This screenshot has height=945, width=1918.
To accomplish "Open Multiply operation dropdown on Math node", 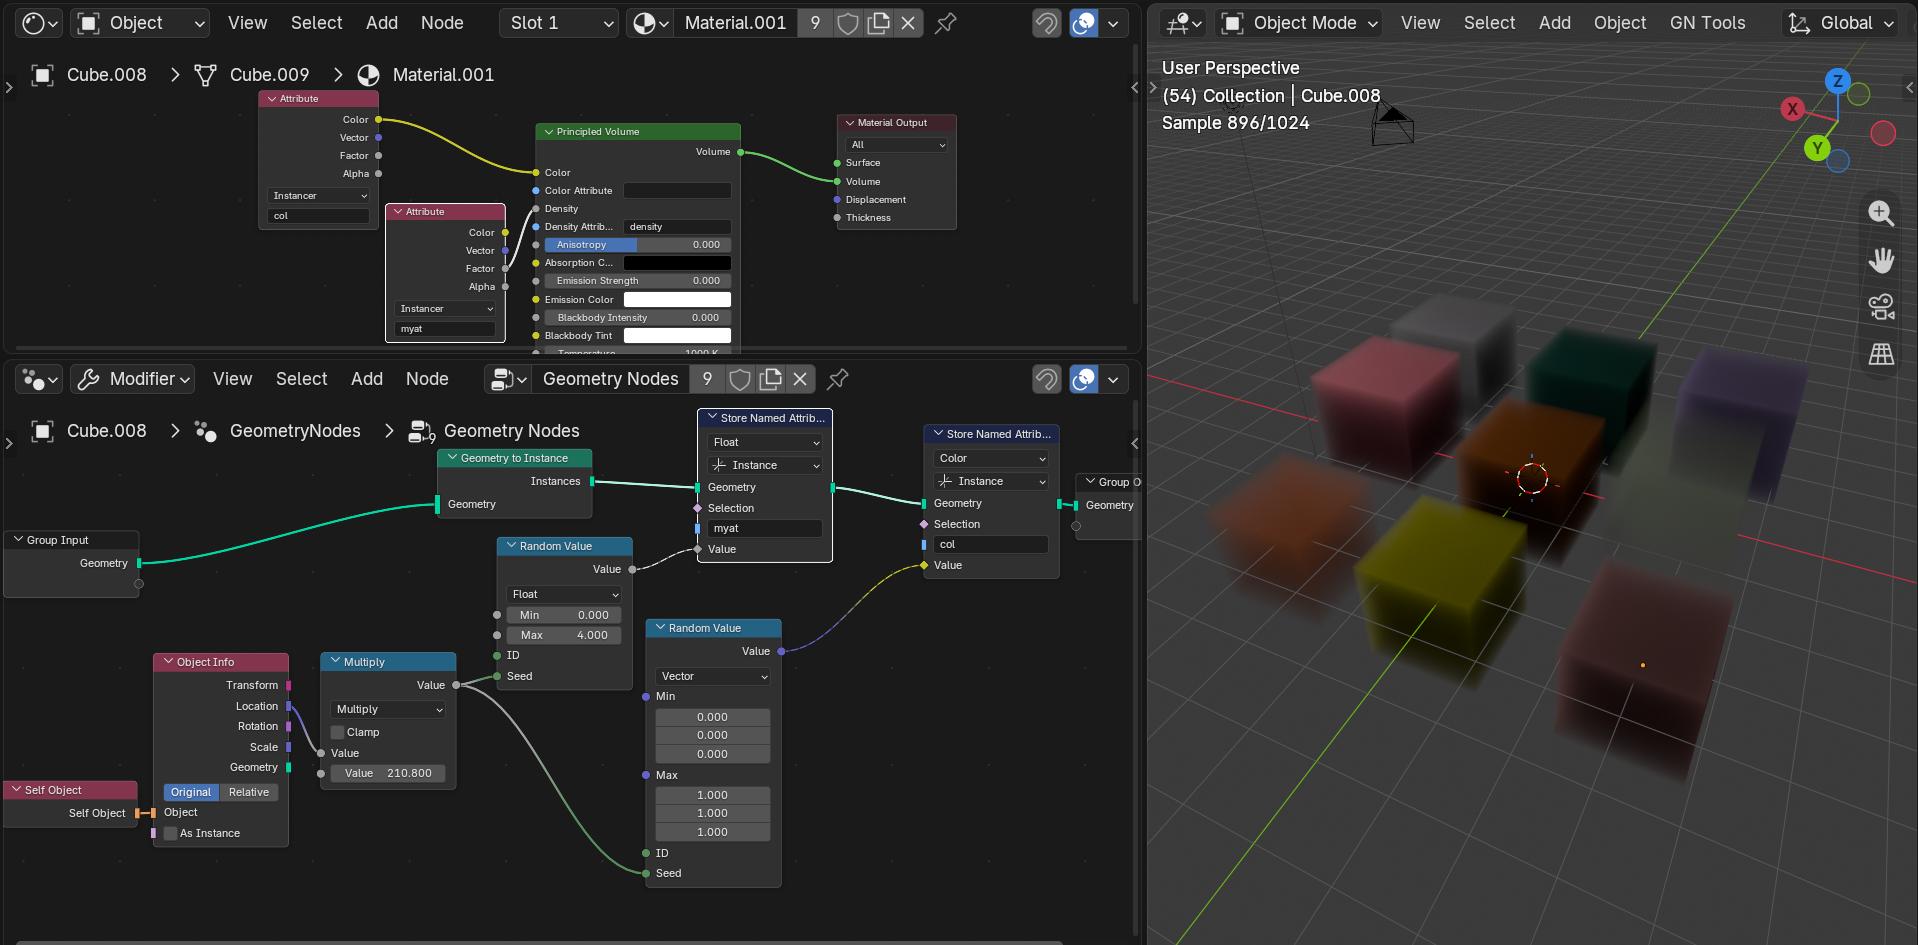I will pos(388,709).
